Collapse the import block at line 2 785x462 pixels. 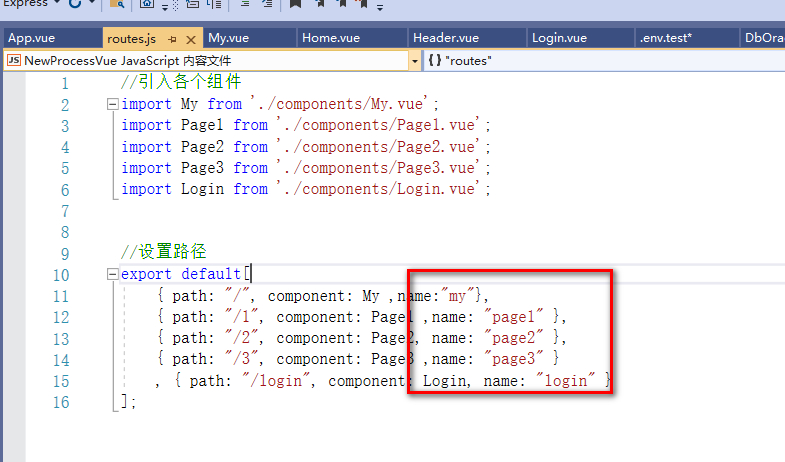[113, 104]
